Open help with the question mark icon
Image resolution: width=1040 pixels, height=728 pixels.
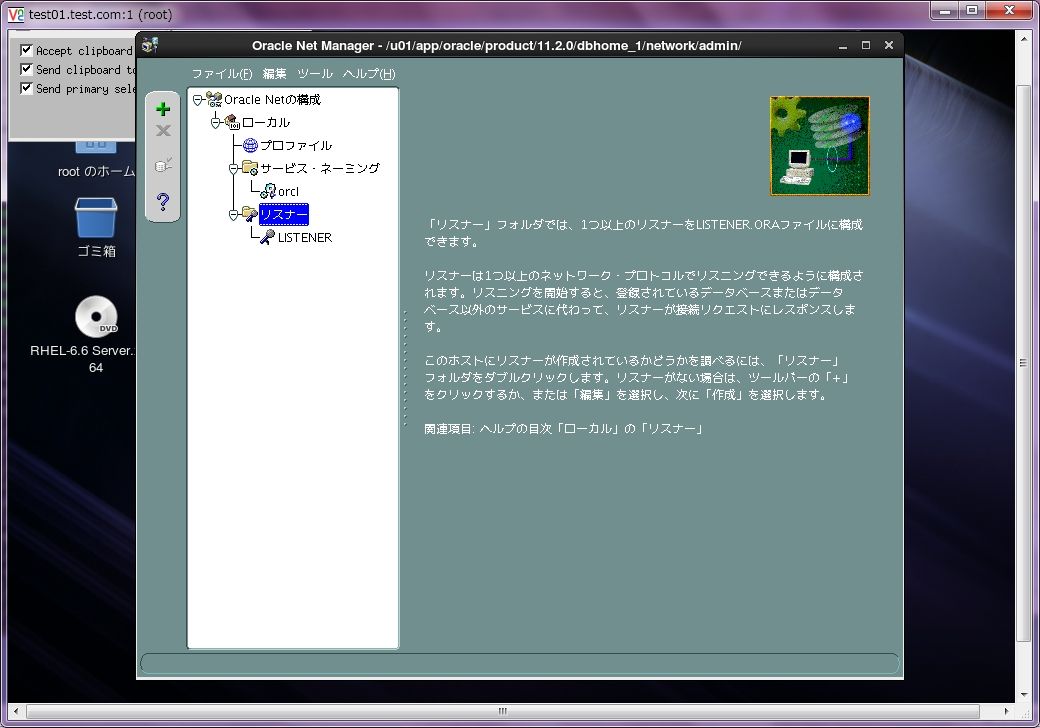coord(163,202)
